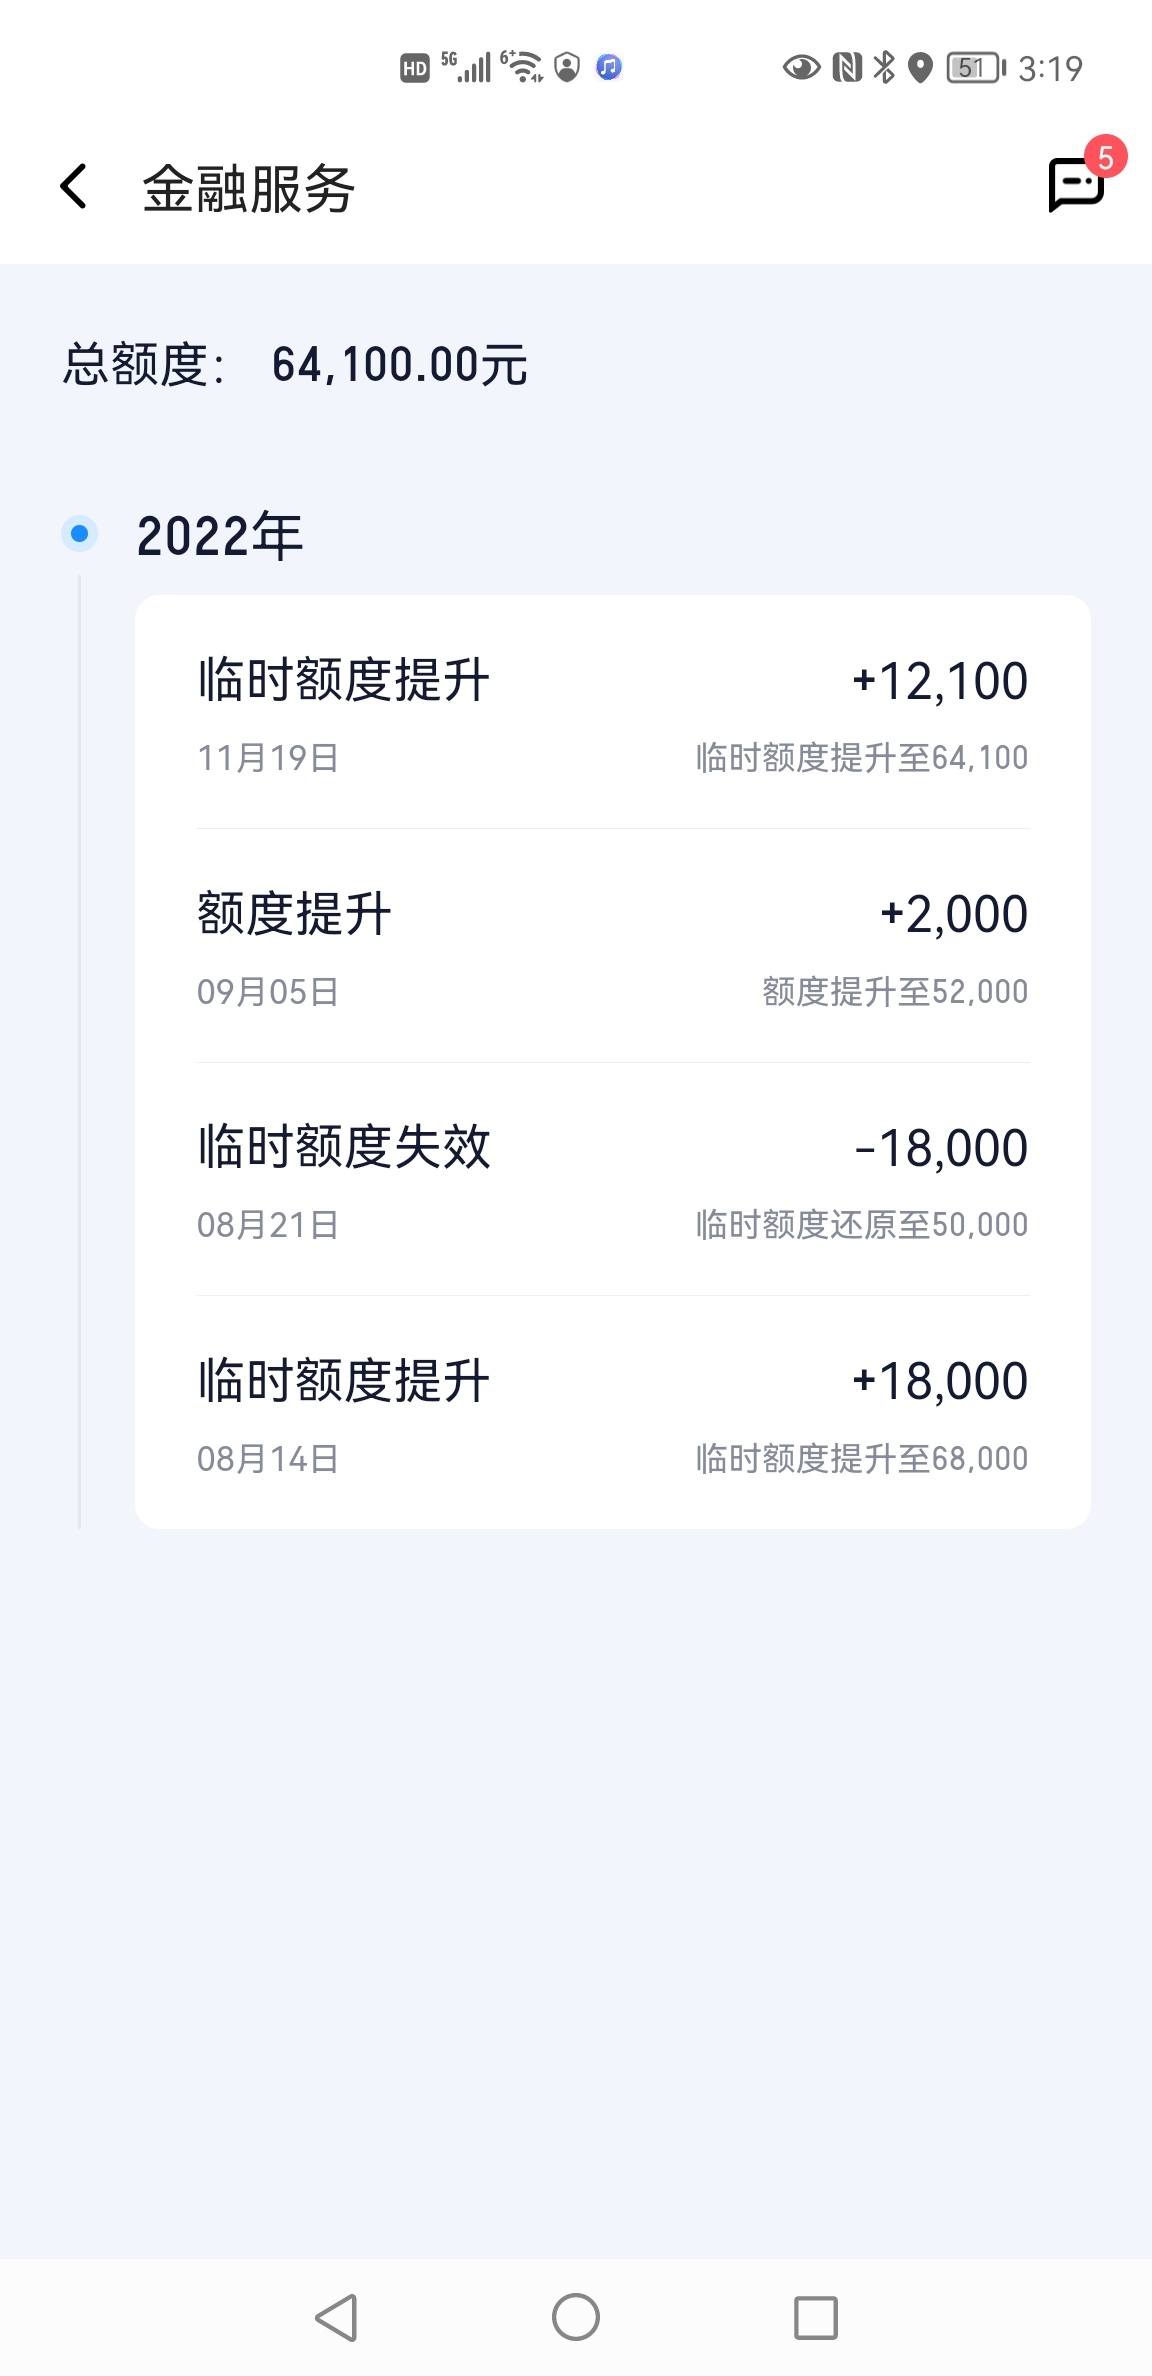
Task: Tap the 金融服务 page title
Action: click(x=248, y=188)
